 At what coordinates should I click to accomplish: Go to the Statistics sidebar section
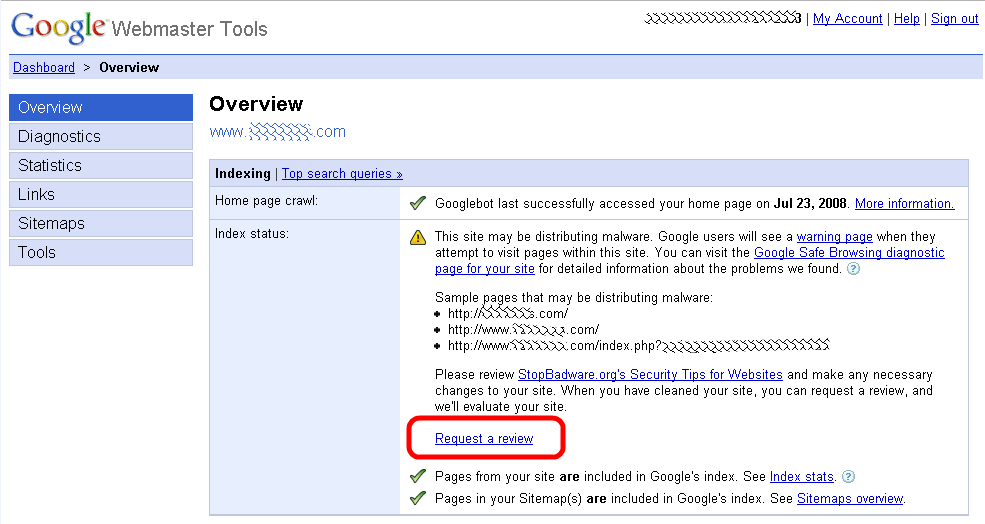tap(101, 165)
